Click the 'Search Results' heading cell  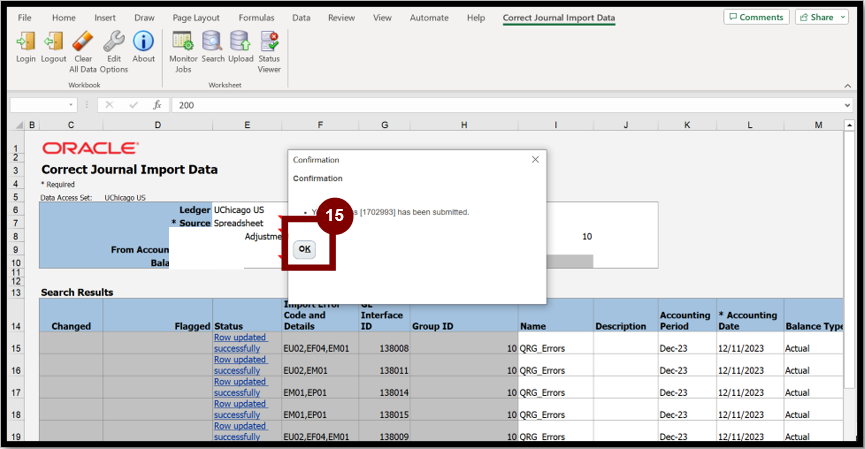(x=77, y=292)
